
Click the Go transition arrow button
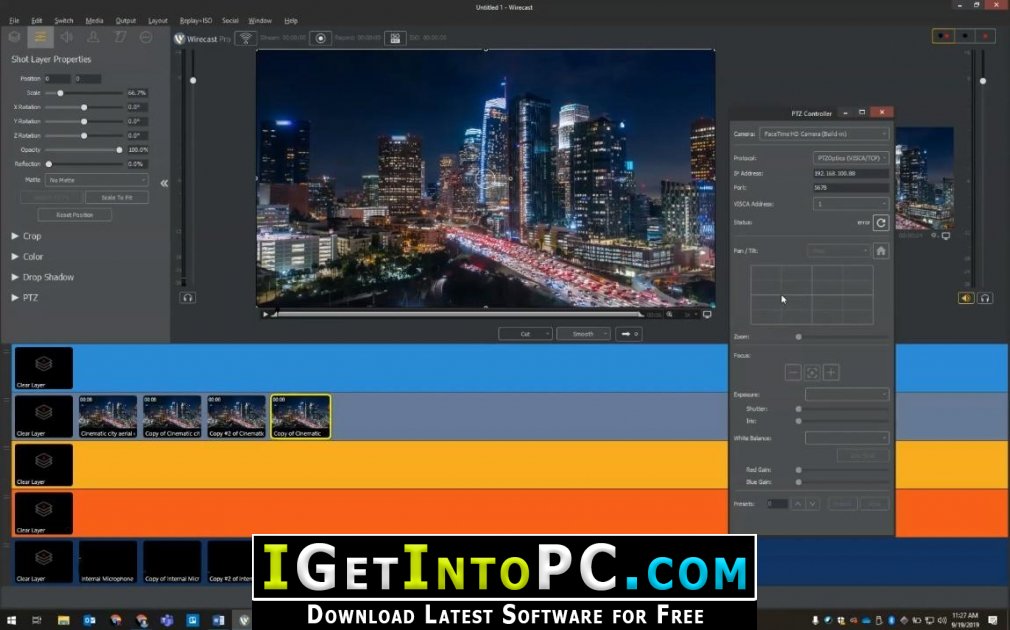click(628, 334)
